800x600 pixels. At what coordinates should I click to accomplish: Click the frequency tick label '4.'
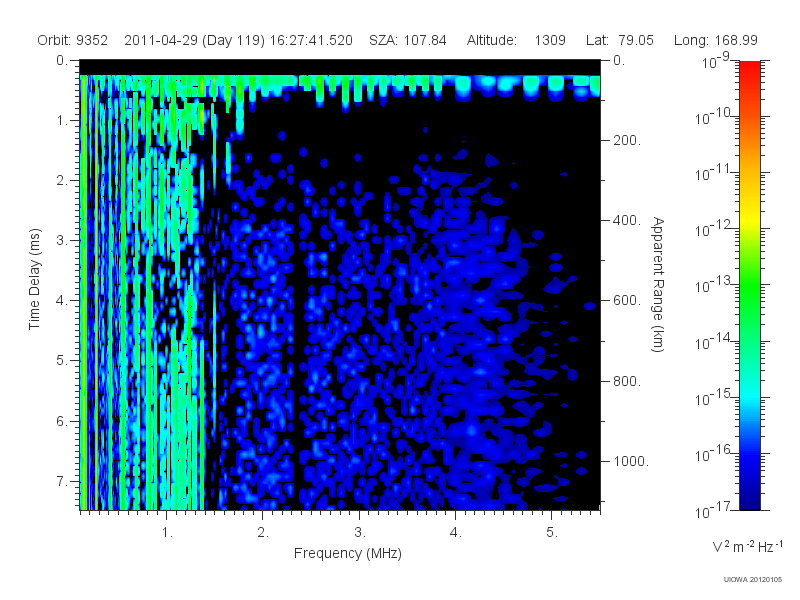pyautogui.click(x=456, y=533)
